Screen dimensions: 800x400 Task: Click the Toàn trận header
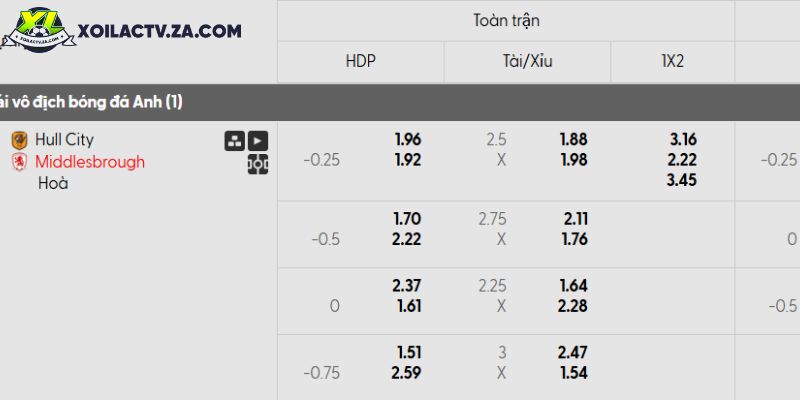[506, 21]
